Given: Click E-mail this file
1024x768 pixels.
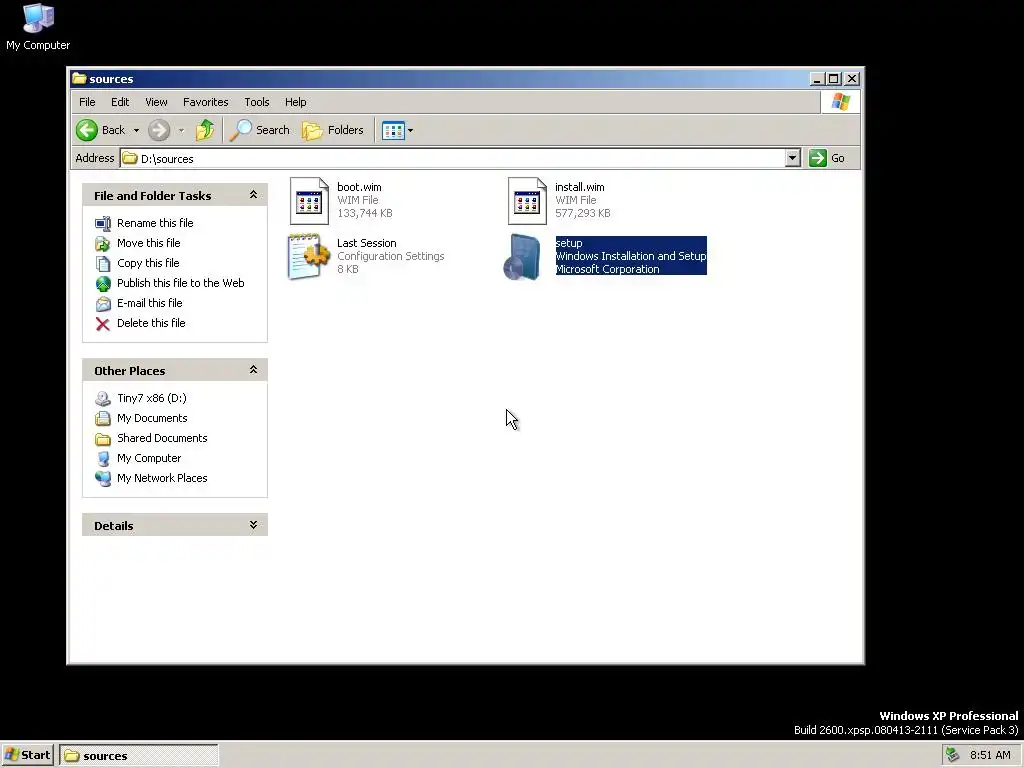Looking at the screenshot, I should click(x=150, y=303).
